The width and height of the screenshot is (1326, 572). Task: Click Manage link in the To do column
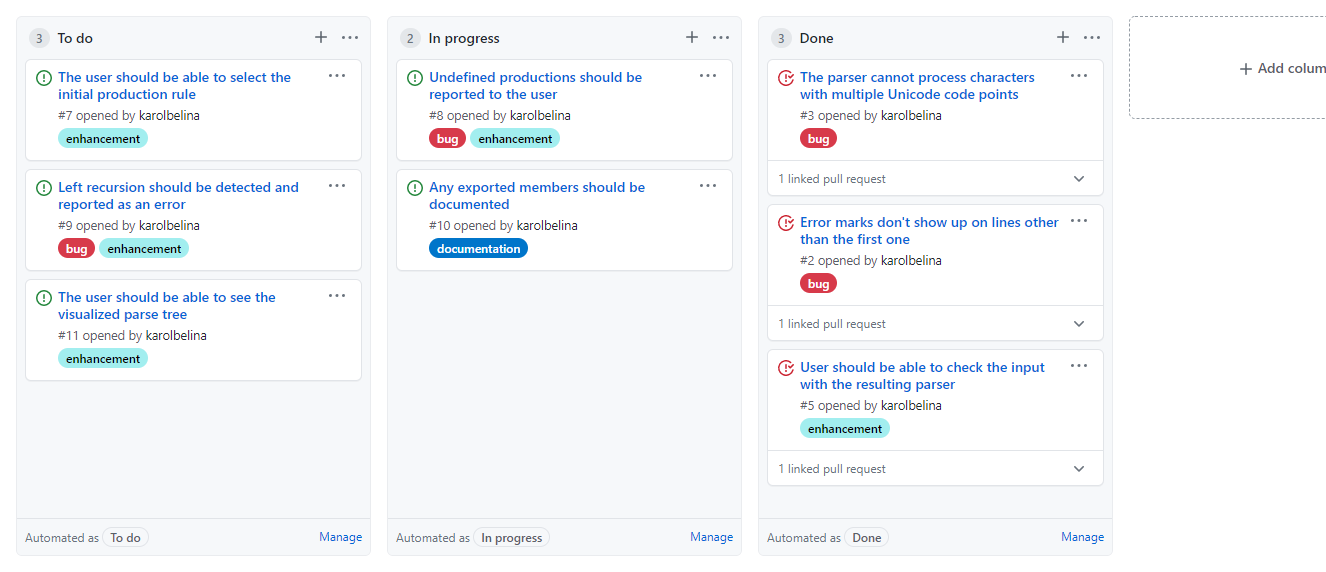[x=340, y=537]
